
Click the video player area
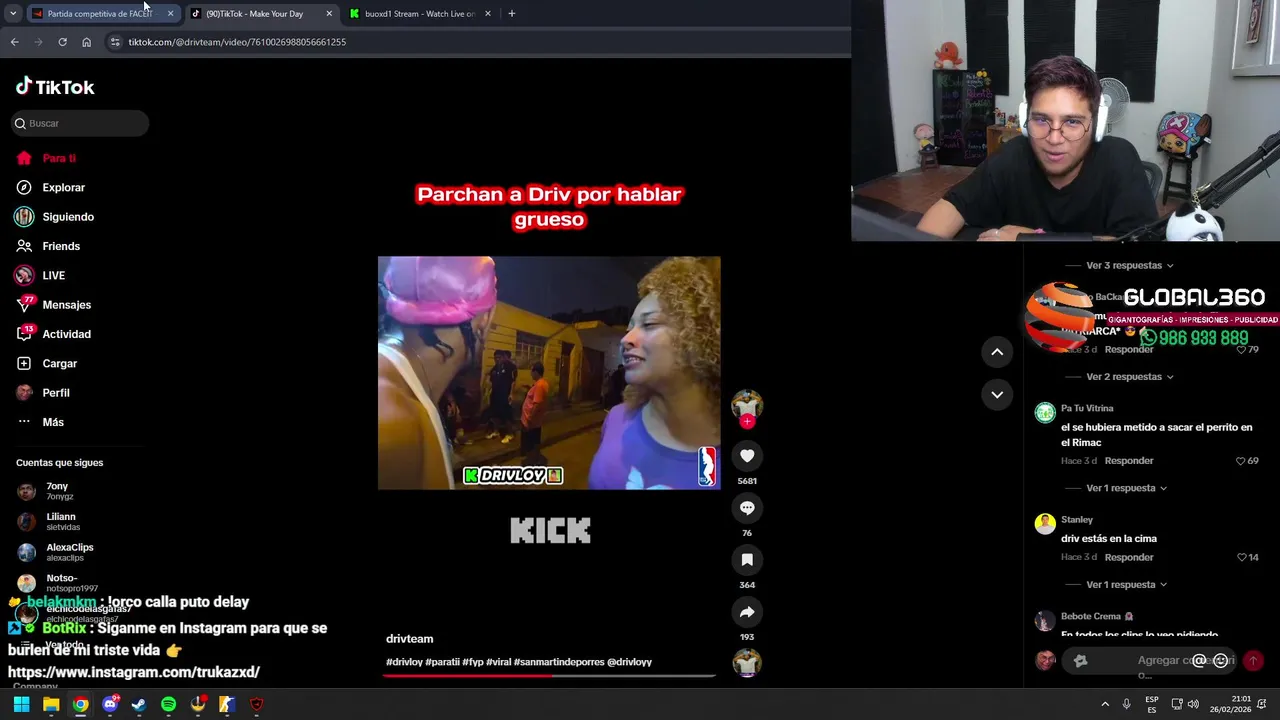(x=549, y=373)
